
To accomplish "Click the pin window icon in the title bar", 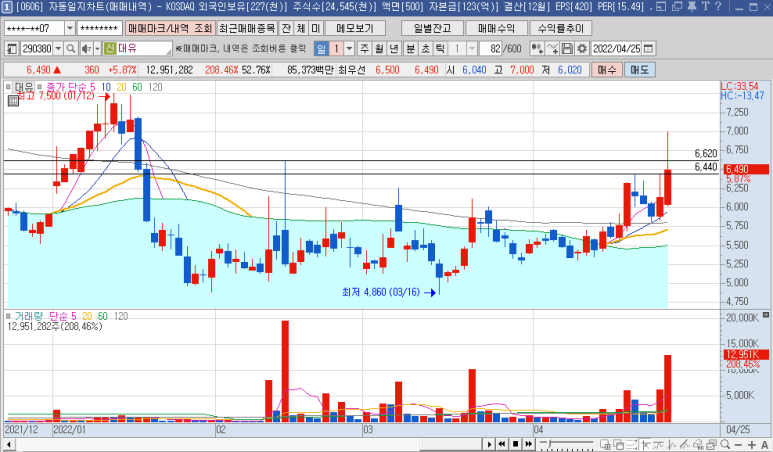I will click(x=692, y=6).
